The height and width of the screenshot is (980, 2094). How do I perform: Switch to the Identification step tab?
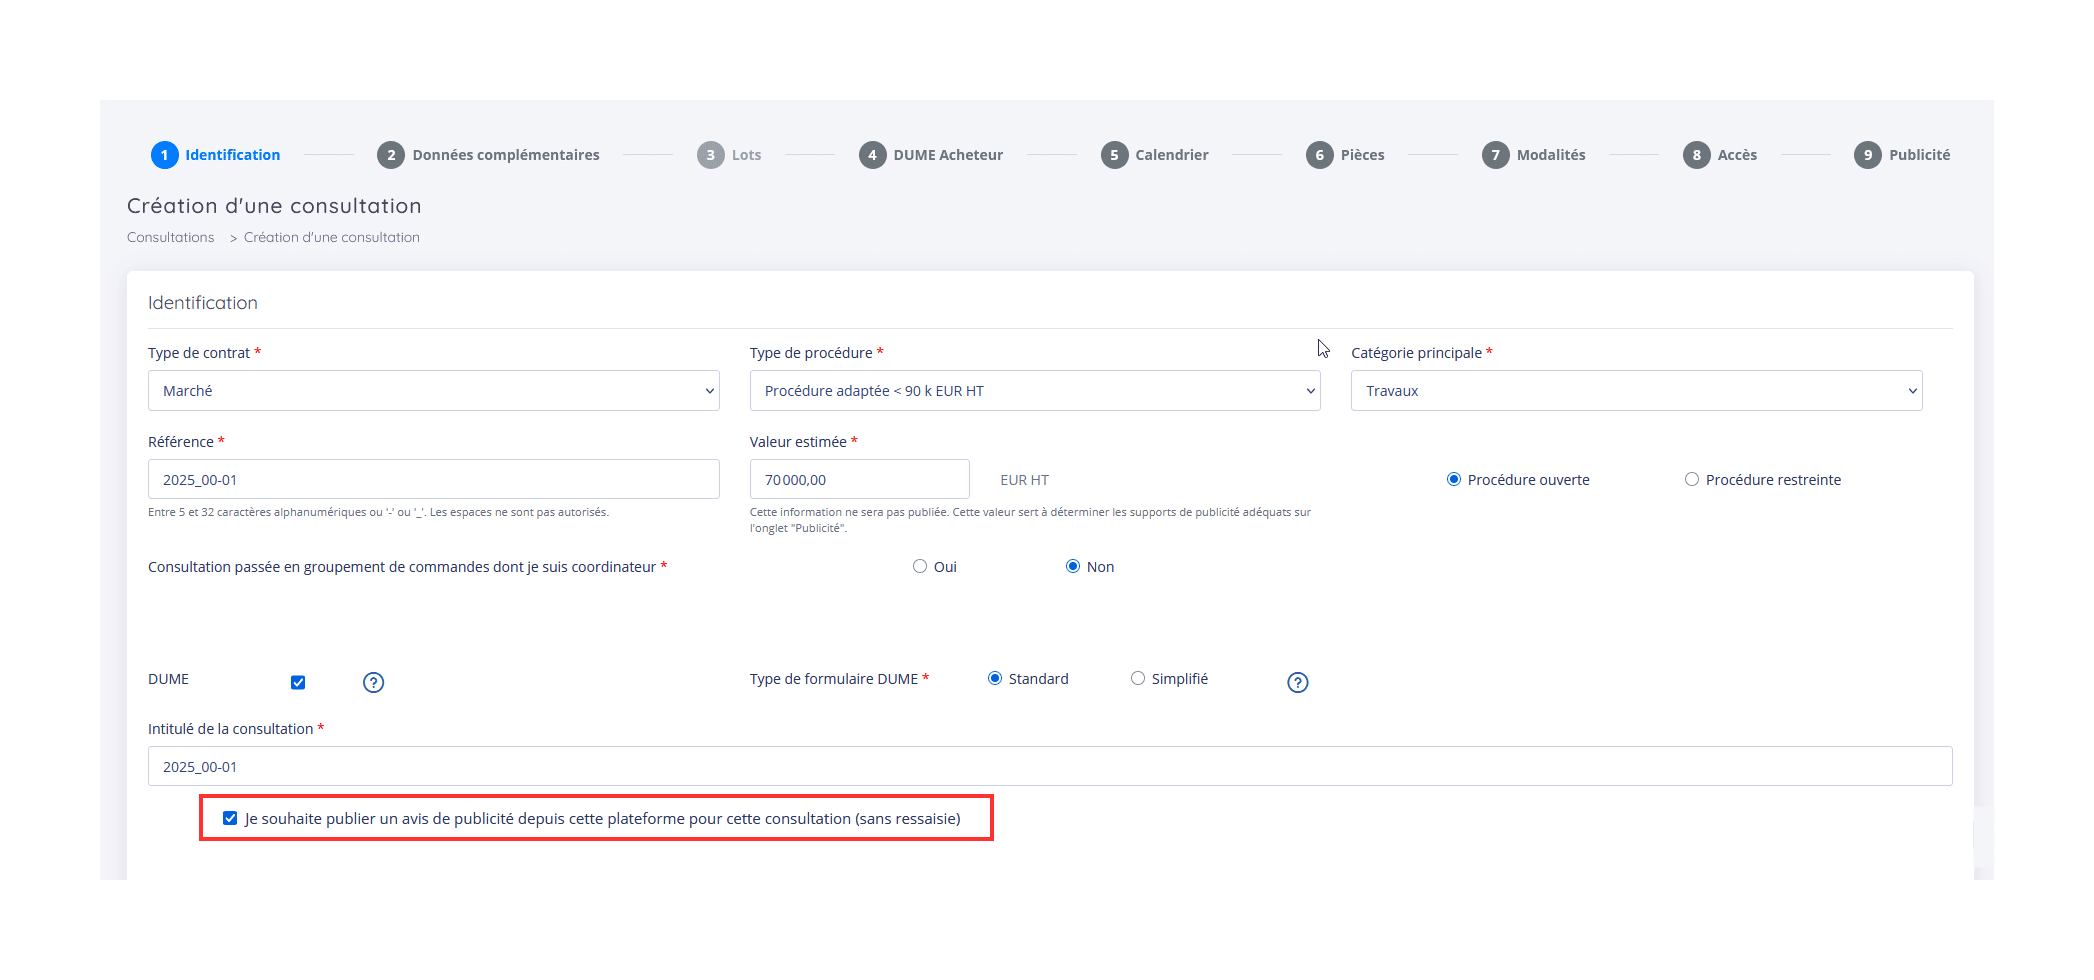pos(232,155)
